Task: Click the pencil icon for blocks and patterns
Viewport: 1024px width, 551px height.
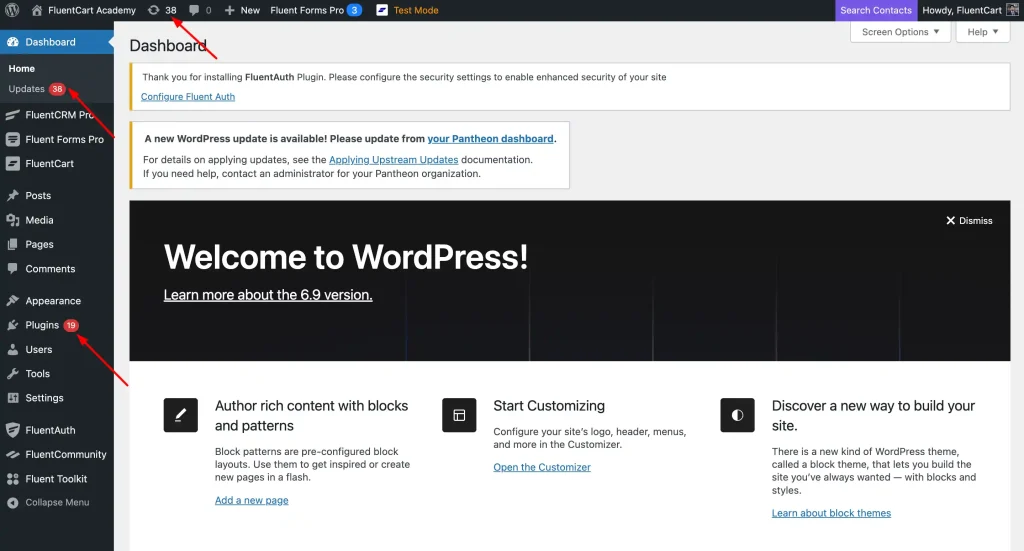Action: pos(181,415)
